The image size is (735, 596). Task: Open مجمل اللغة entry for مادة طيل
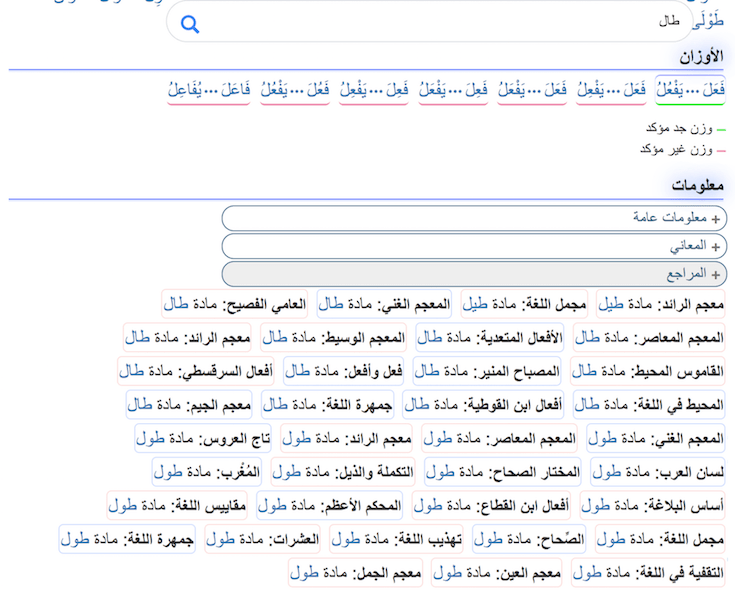(524, 304)
